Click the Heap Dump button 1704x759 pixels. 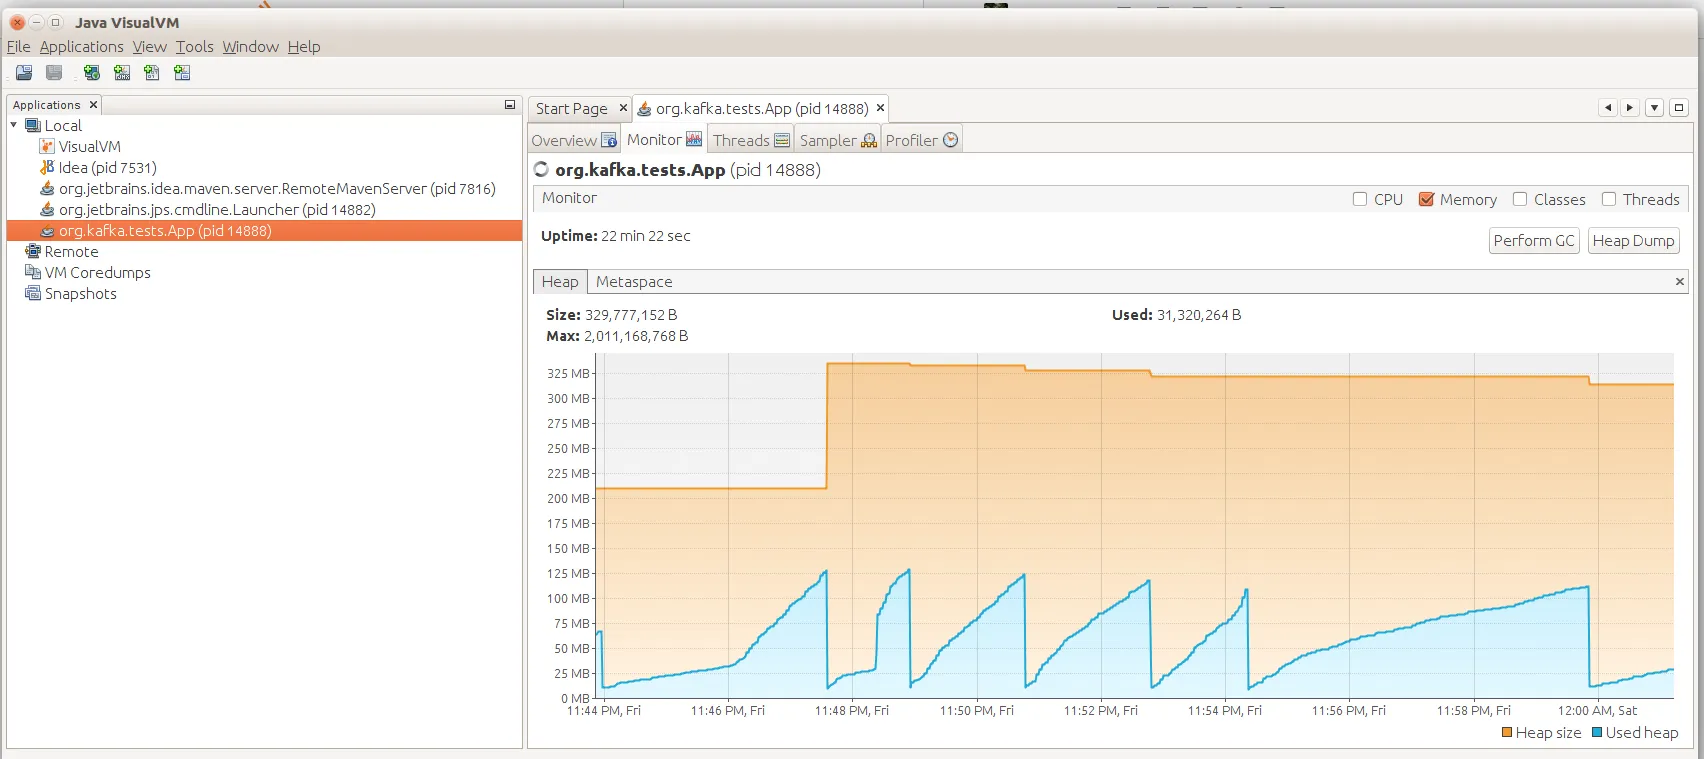point(1633,241)
